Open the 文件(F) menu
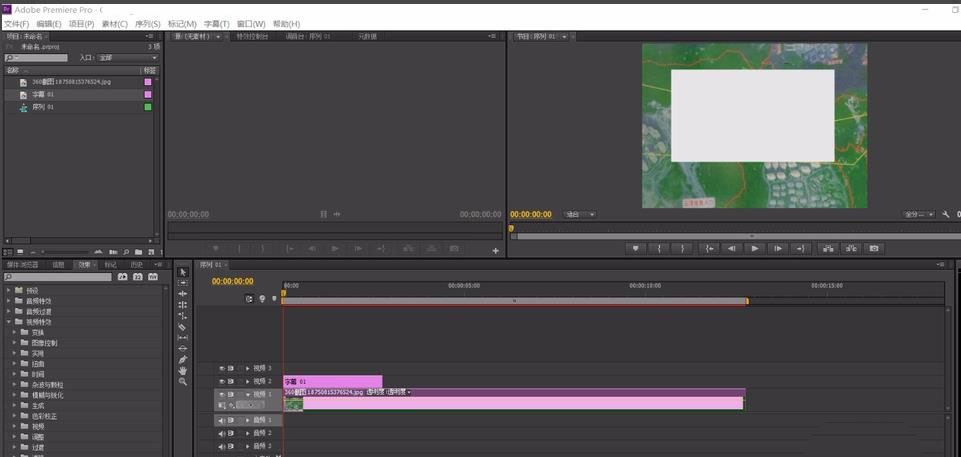Image resolution: width=961 pixels, height=457 pixels. tap(17, 24)
